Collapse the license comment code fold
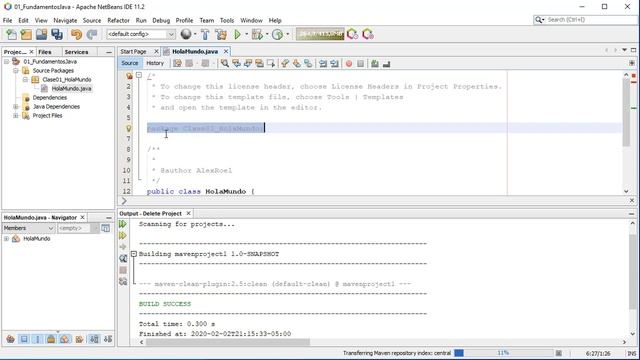Image resolution: width=640 pixels, height=360 pixels. [x=139, y=76]
